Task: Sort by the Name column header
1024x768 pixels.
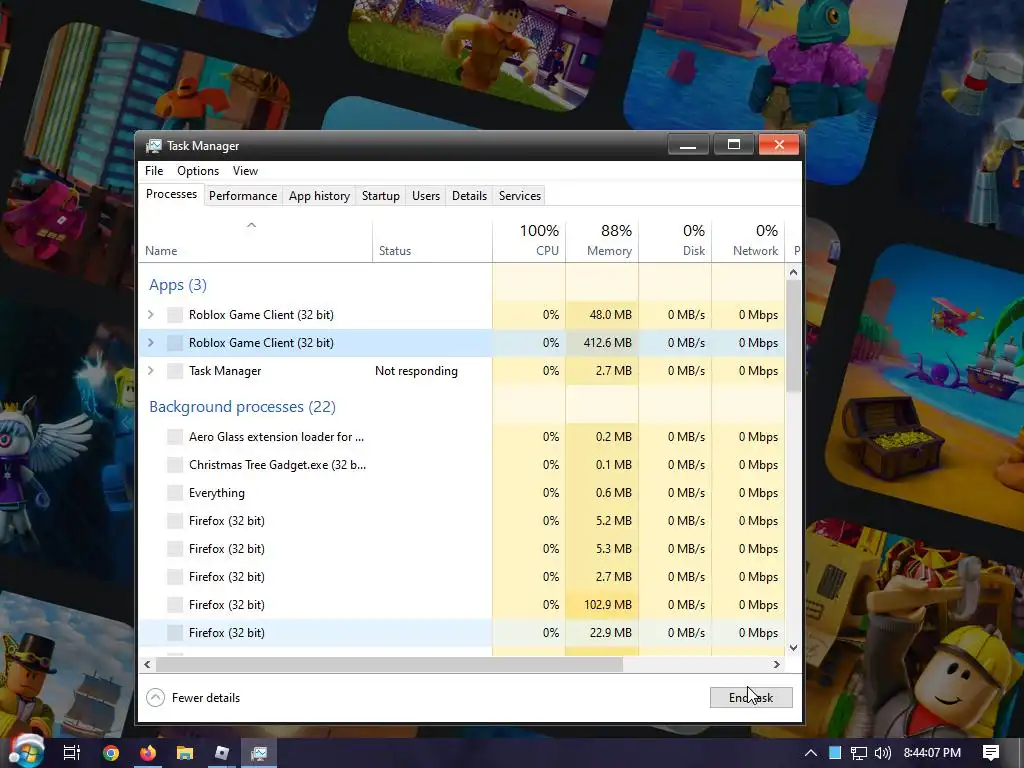Action: coord(255,241)
